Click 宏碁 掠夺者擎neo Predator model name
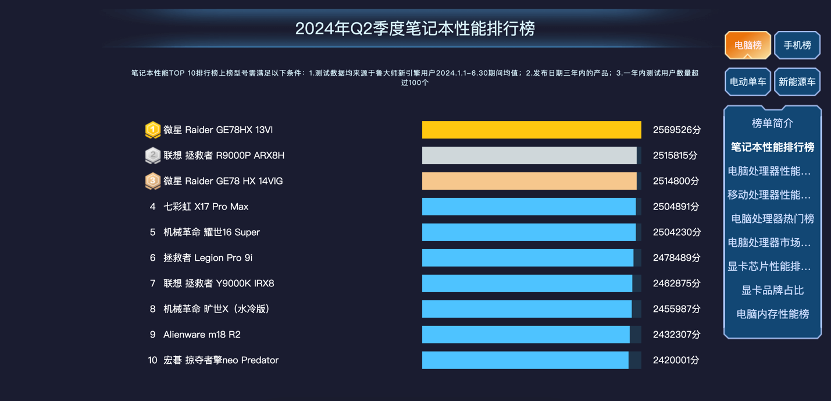 pyautogui.click(x=221, y=360)
